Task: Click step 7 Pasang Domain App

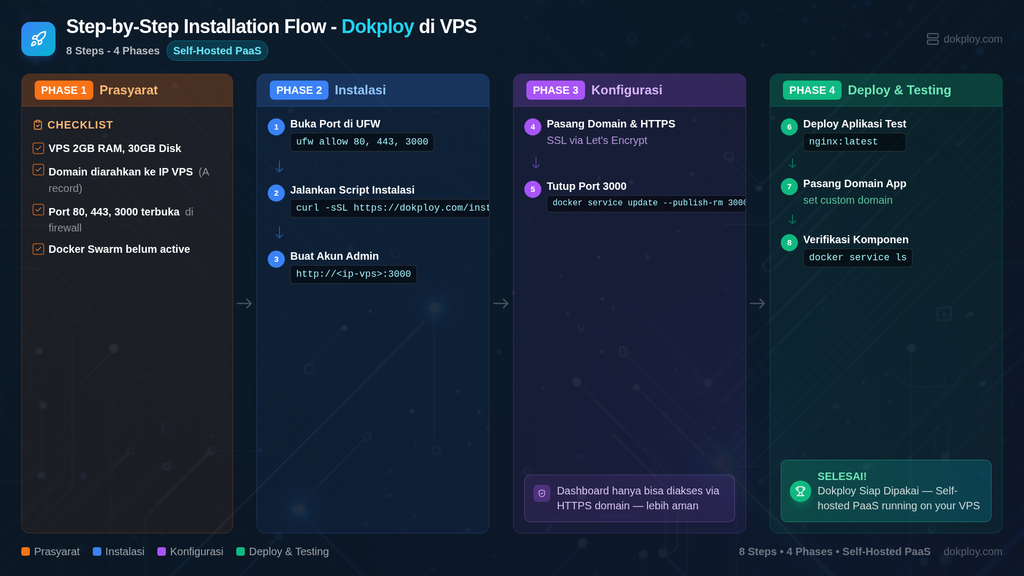Action: [x=854, y=184]
